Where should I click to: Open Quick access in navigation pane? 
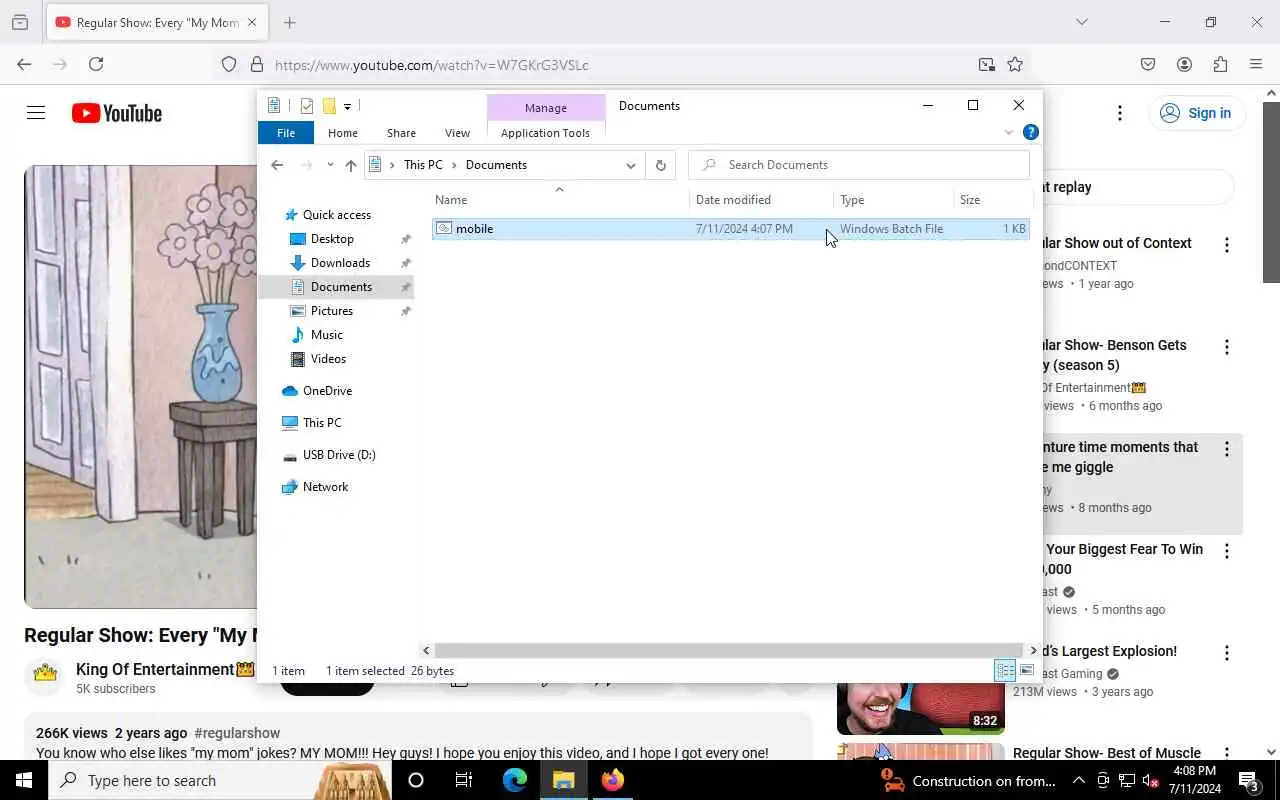336,215
